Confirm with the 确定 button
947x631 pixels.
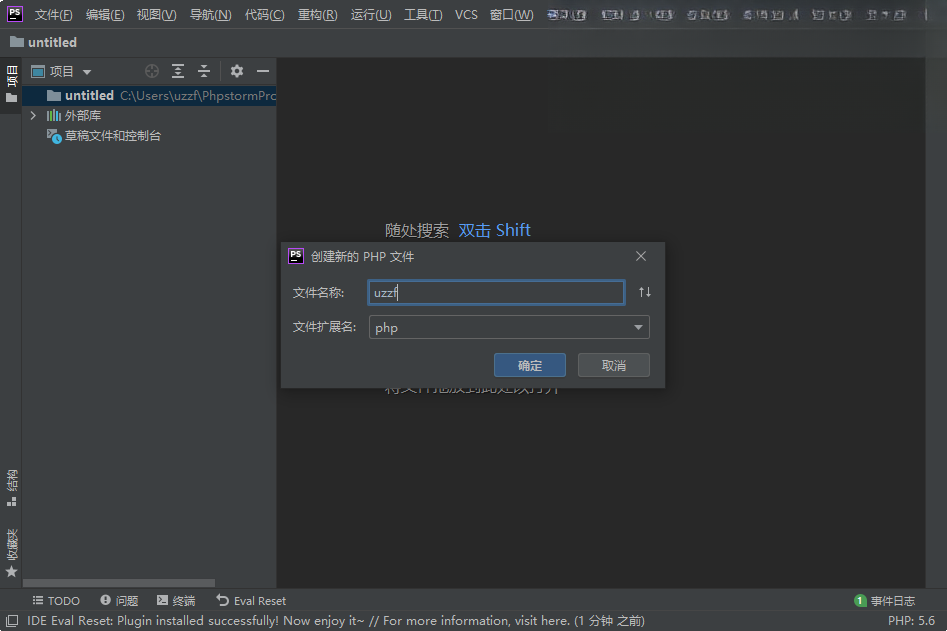tap(530, 365)
